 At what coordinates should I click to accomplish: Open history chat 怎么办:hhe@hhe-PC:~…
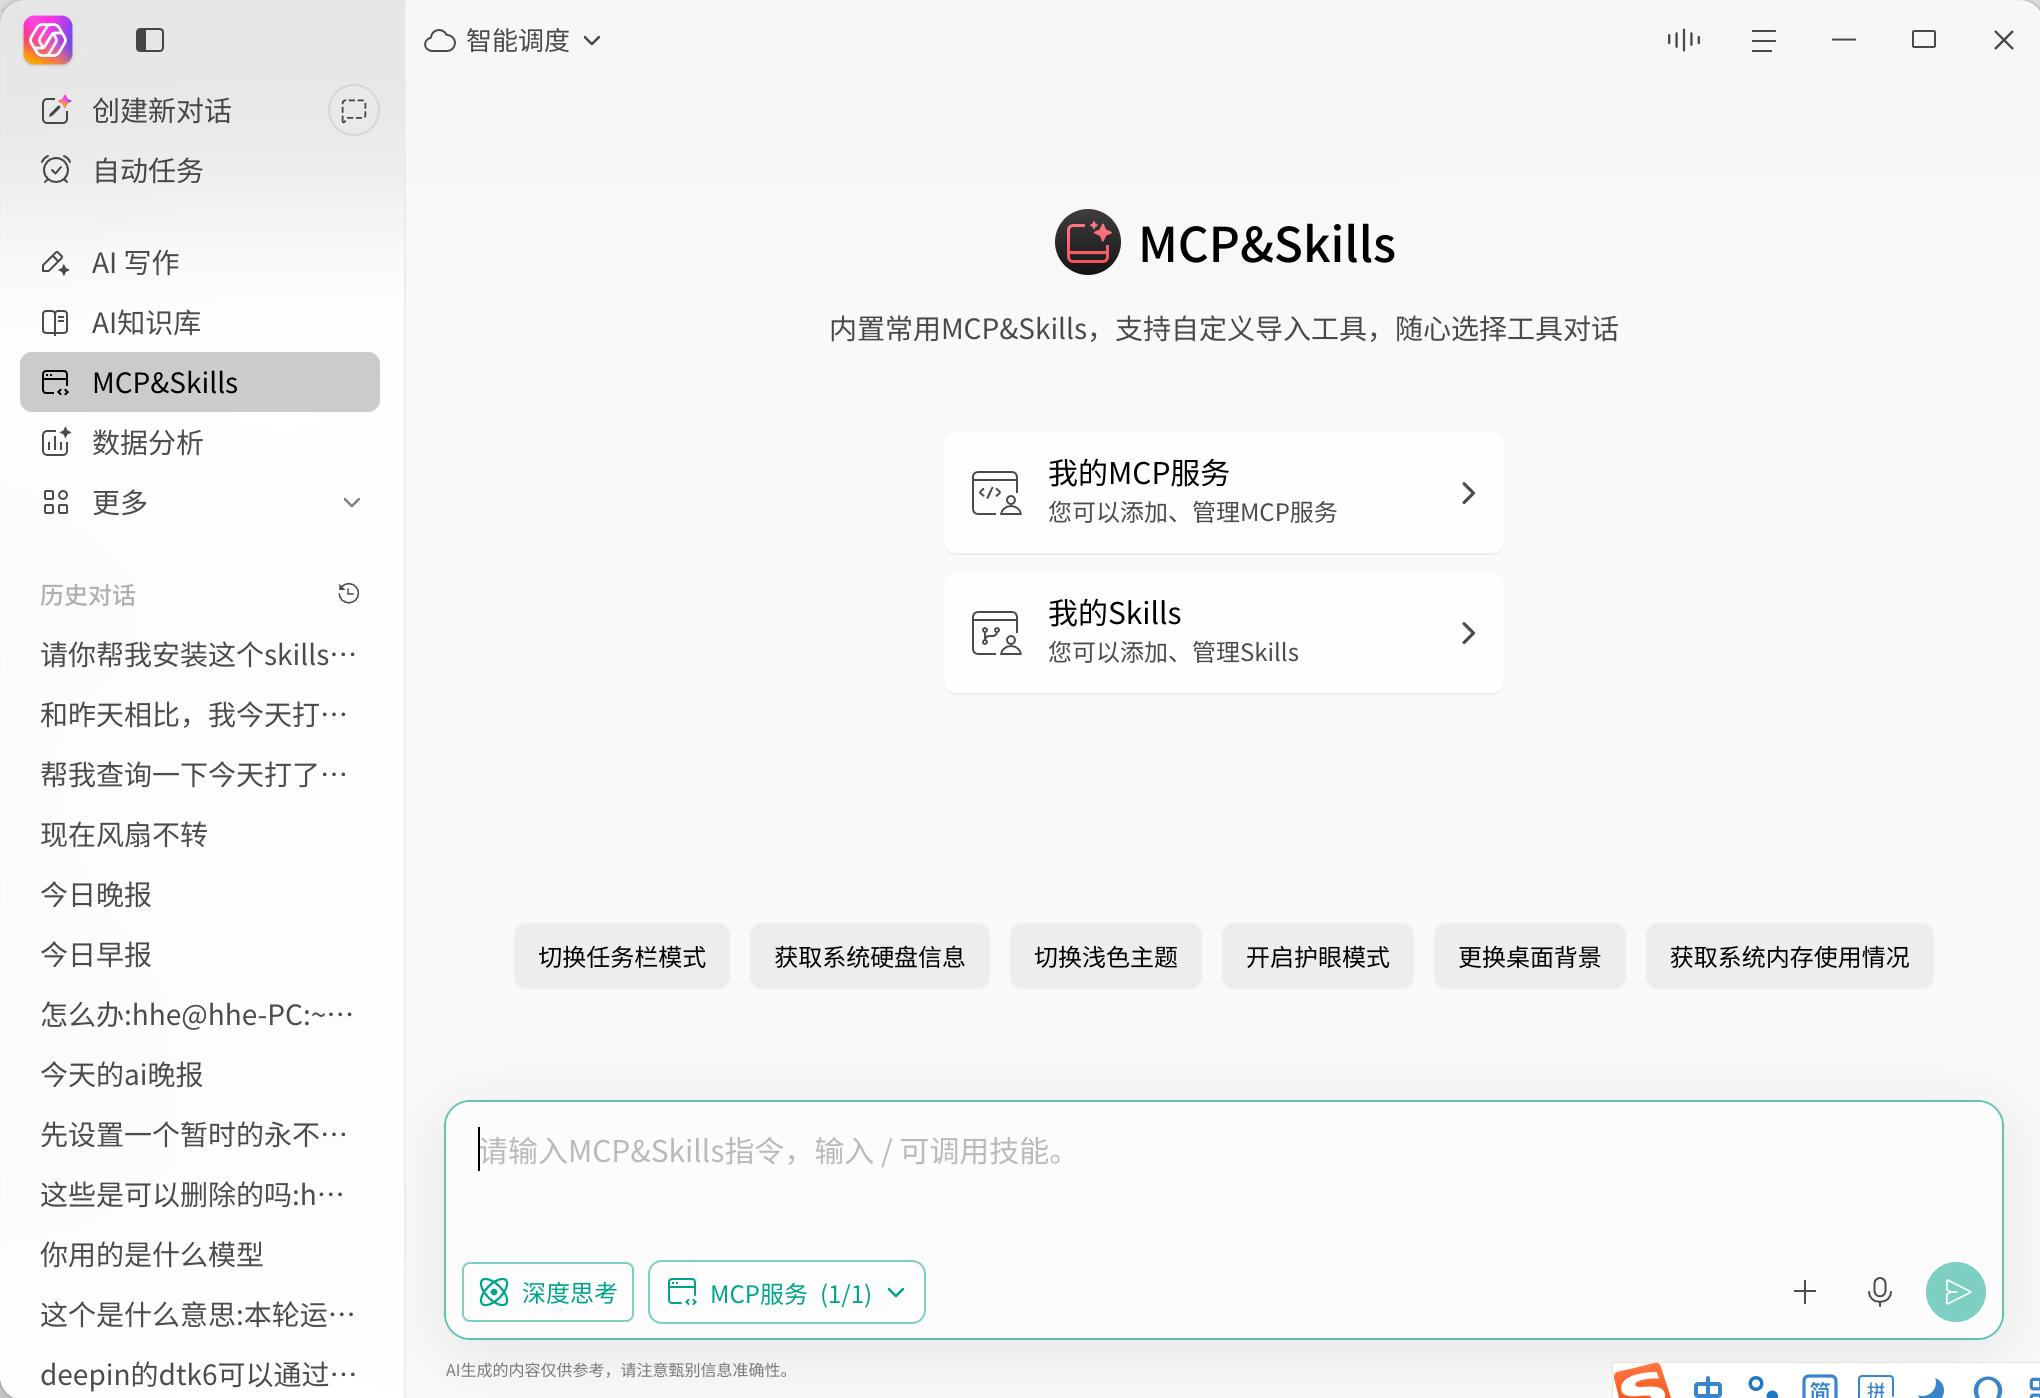[200, 1014]
